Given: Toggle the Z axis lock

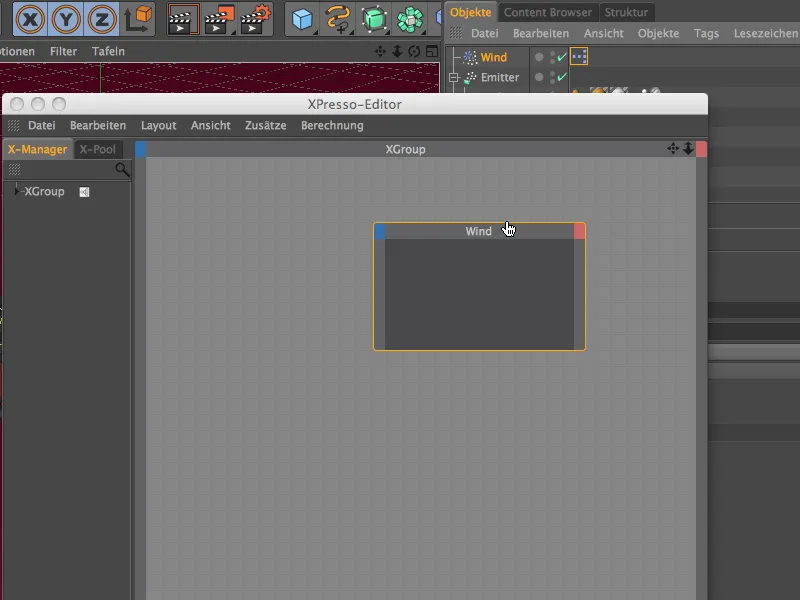Looking at the screenshot, I should click(101, 18).
